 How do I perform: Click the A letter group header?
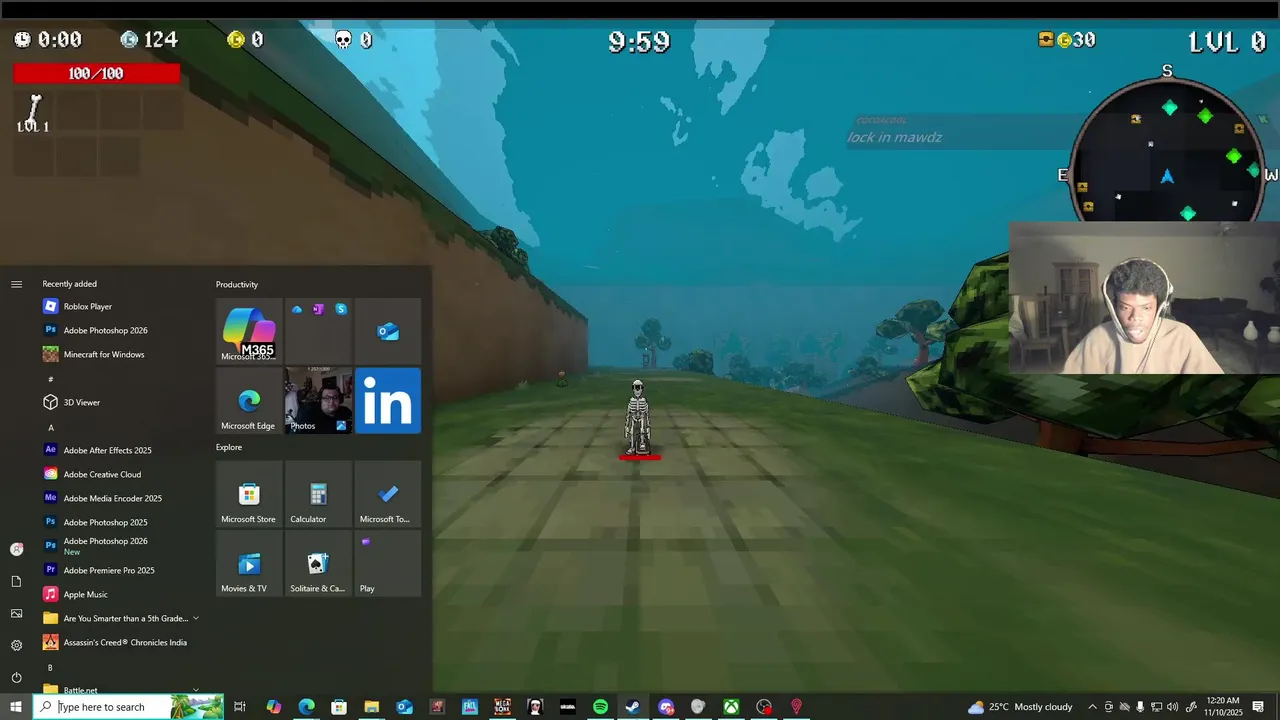pos(51,427)
